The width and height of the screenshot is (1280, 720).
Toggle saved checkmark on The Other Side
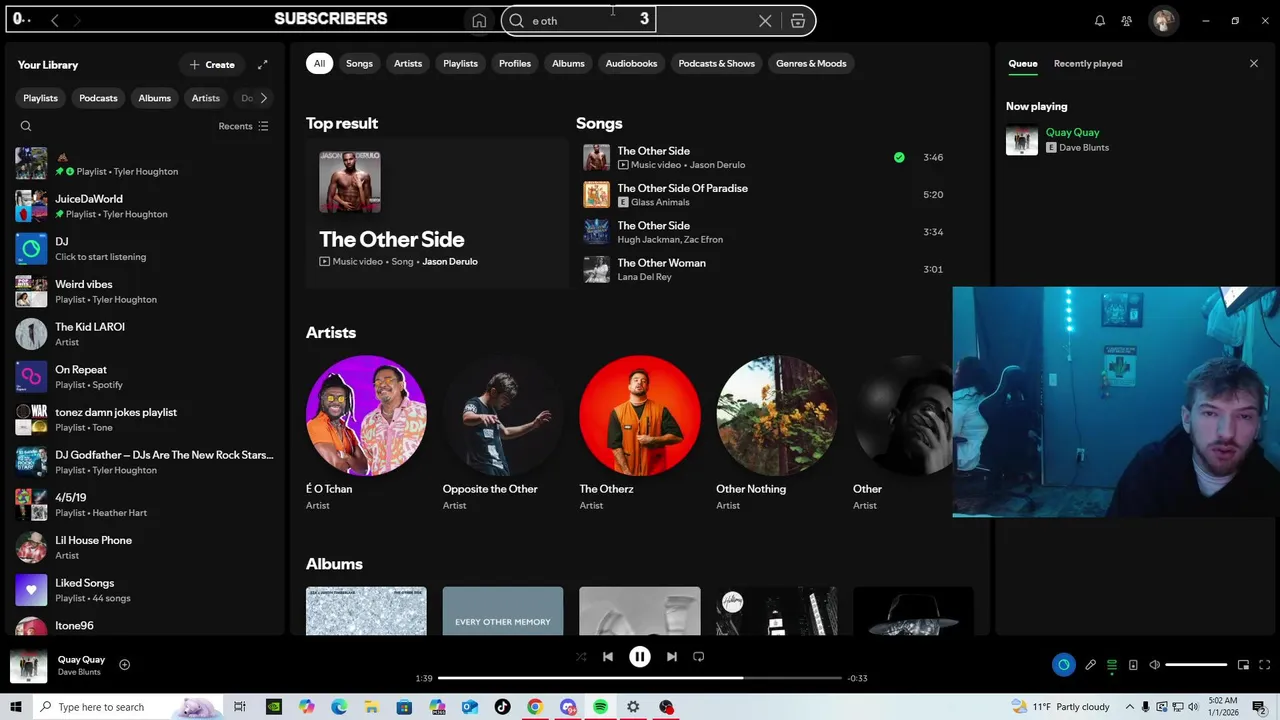tap(899, 157)
